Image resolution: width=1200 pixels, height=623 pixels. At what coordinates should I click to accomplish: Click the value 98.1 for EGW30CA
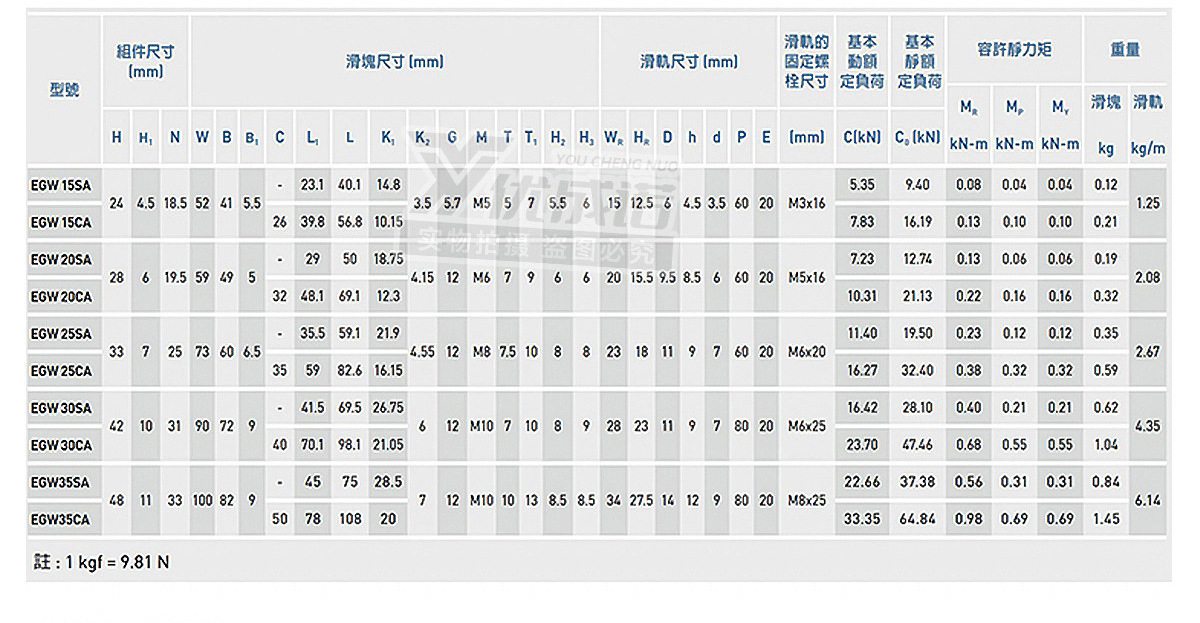(x=349, y=445)
